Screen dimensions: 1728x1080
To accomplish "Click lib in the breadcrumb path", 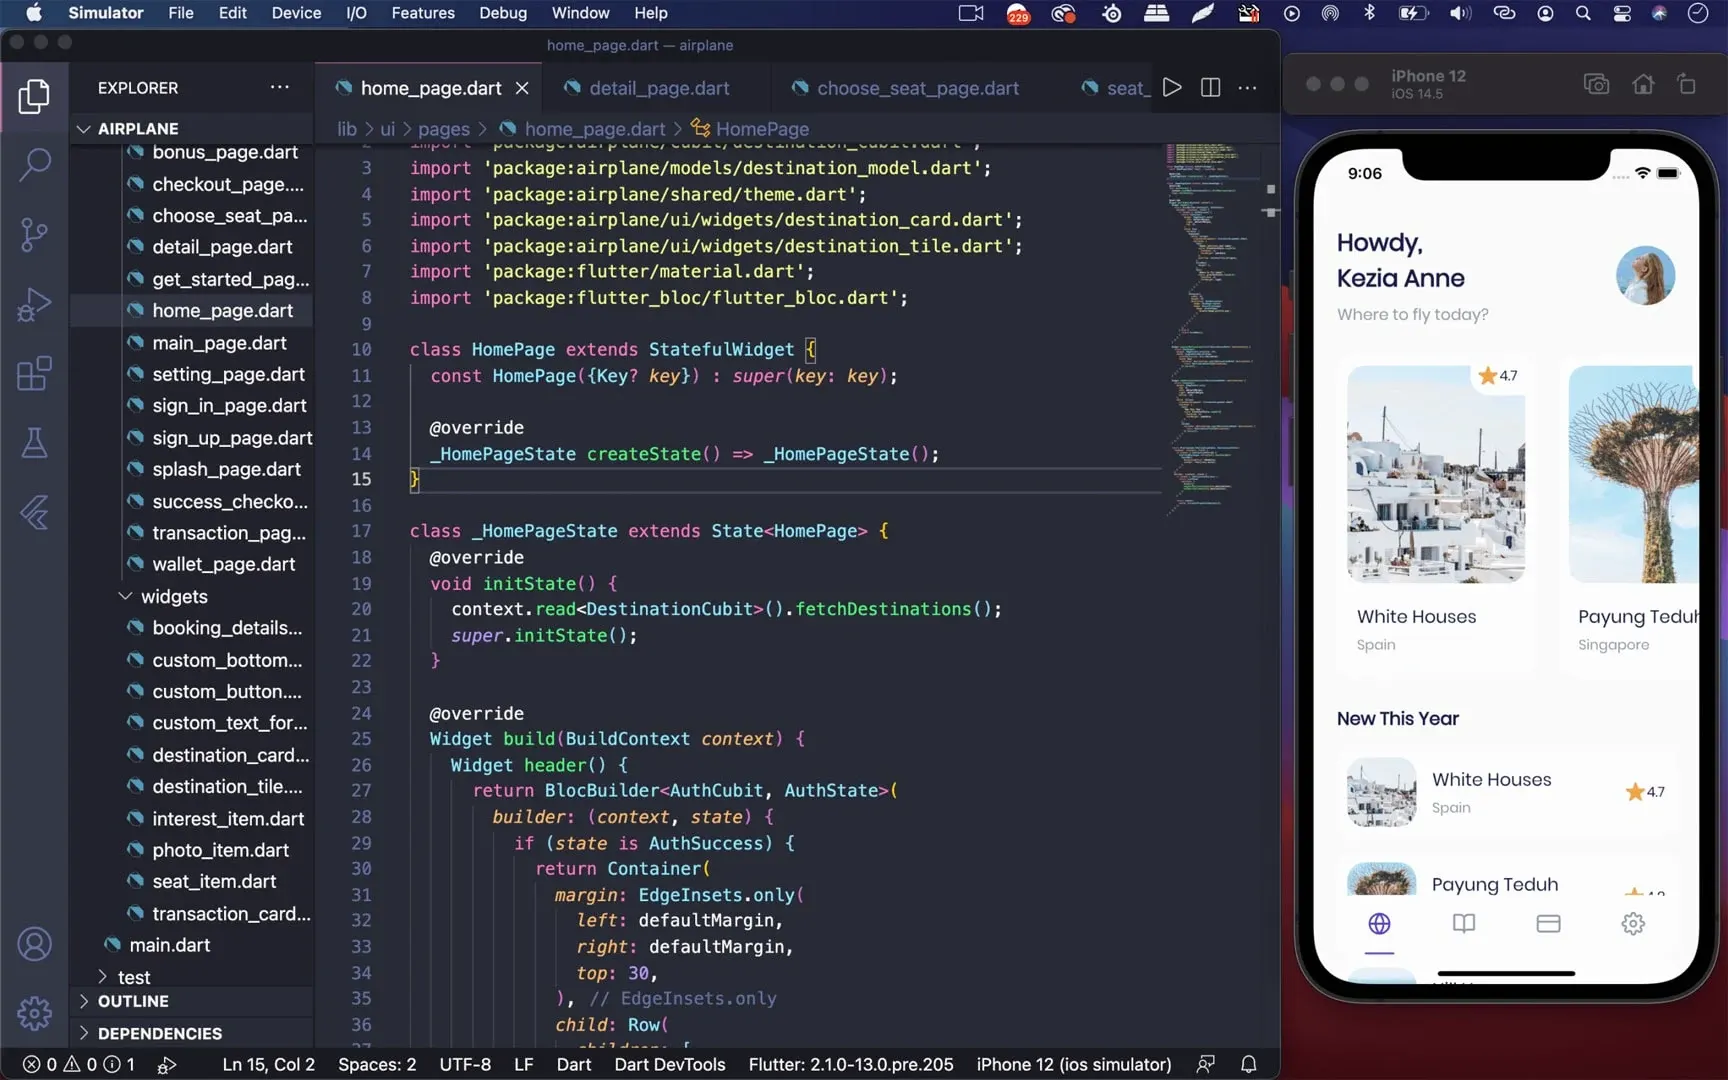I will [x=347, y=129].
